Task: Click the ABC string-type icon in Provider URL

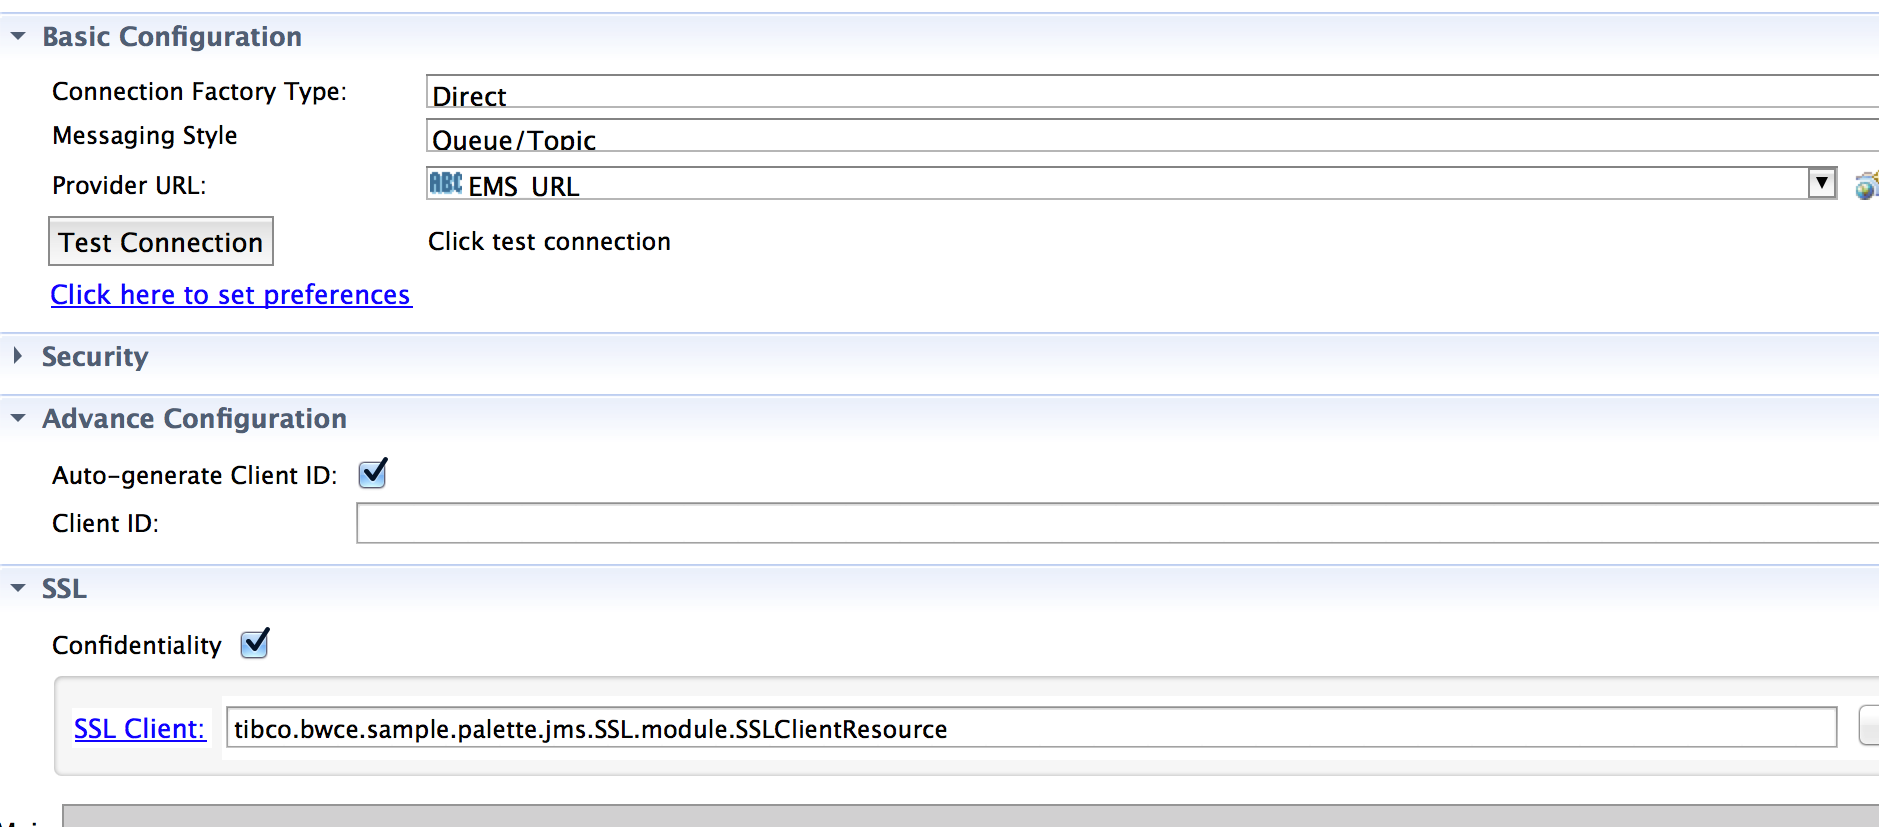Action: point(446,183)
